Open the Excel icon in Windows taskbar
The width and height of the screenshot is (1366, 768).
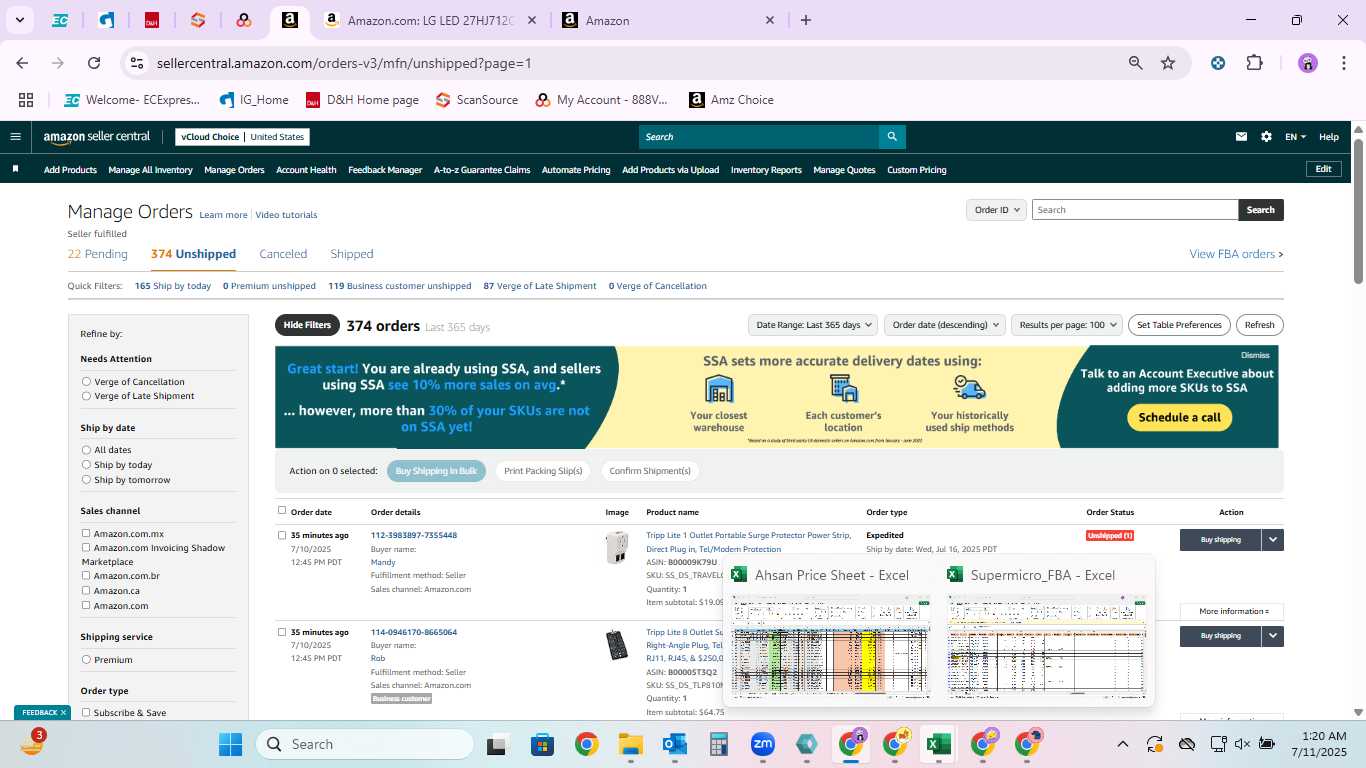(x=938, y=744)
